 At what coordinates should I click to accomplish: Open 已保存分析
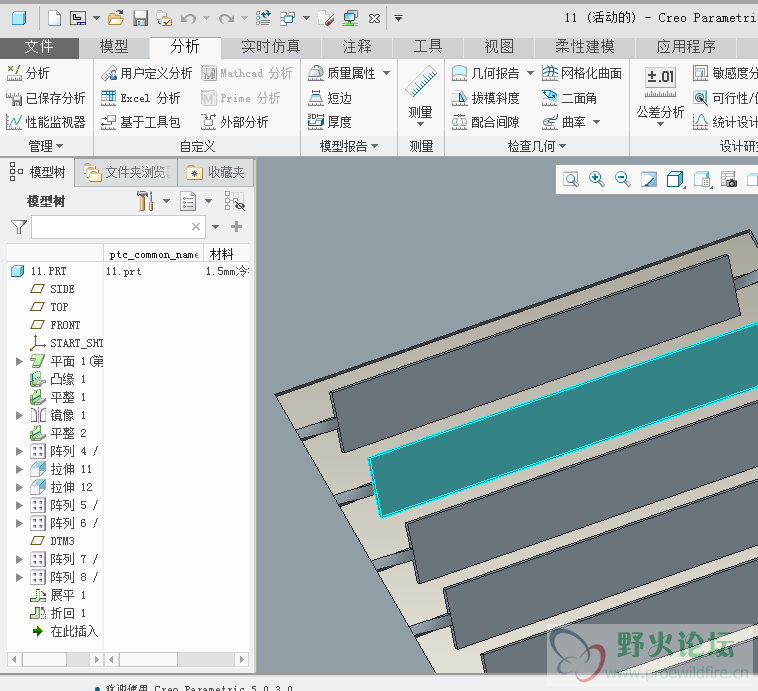46,98
